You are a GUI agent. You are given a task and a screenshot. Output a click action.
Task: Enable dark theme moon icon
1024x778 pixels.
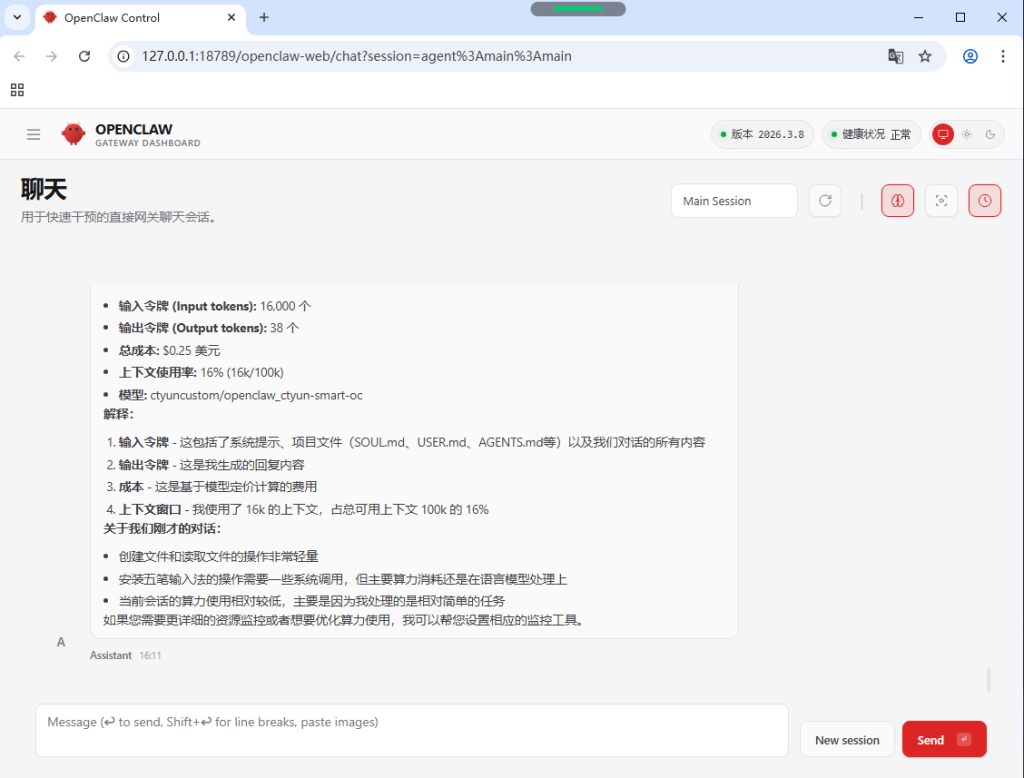point(990,134)
